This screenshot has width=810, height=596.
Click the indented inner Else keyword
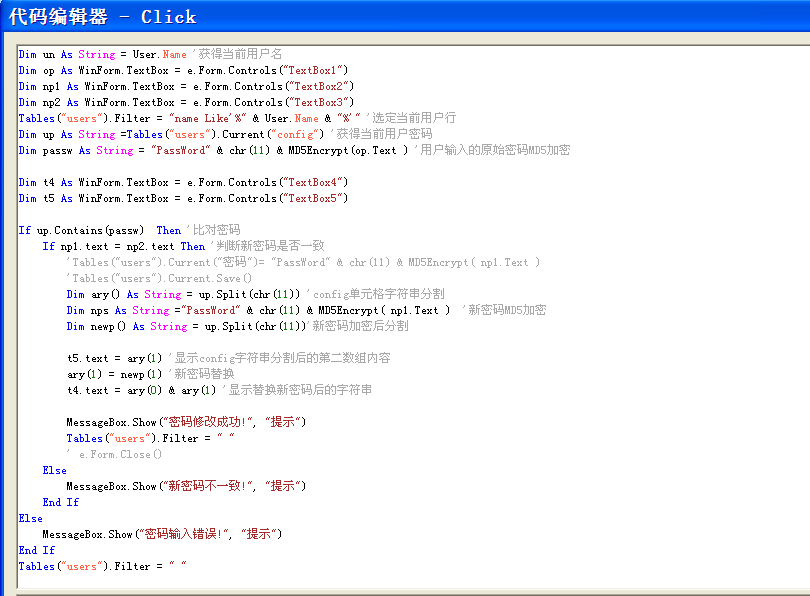(x=54, y=470)
